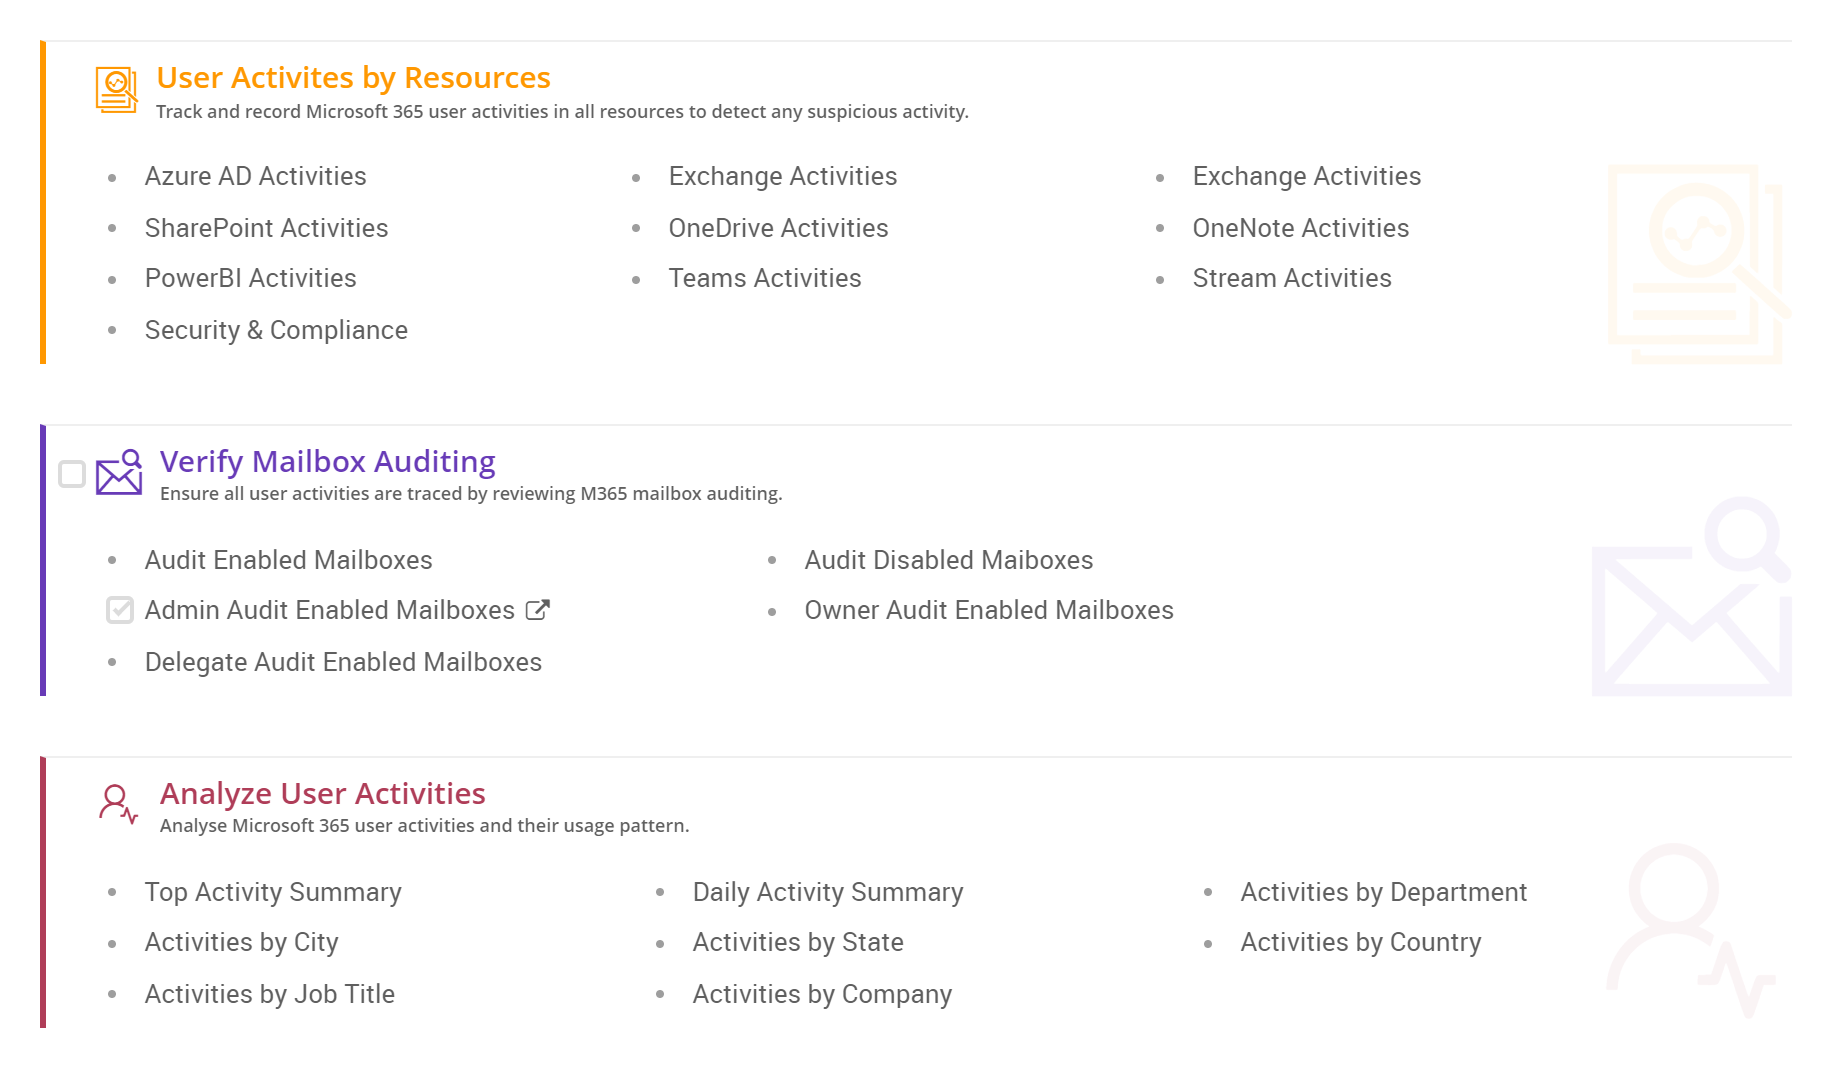Uncheck the Admin Audit Enabled Mailboxes checkbox
The image size is (1832, 1066).
point(120,610)
